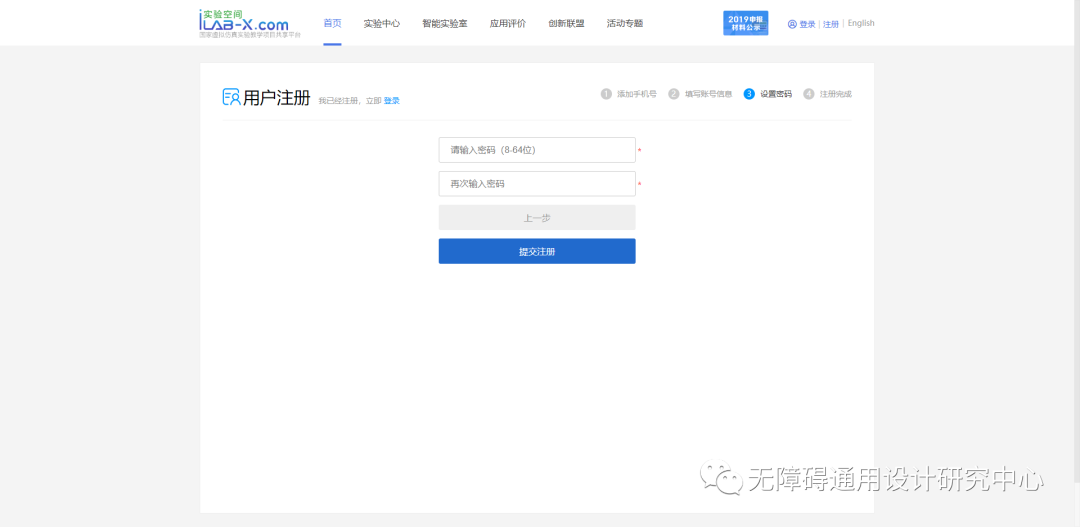The width and height of the screenshot is (1080, 527).
Task: Click step 3 circle 设置密码
Action: (x=749, y=94)
